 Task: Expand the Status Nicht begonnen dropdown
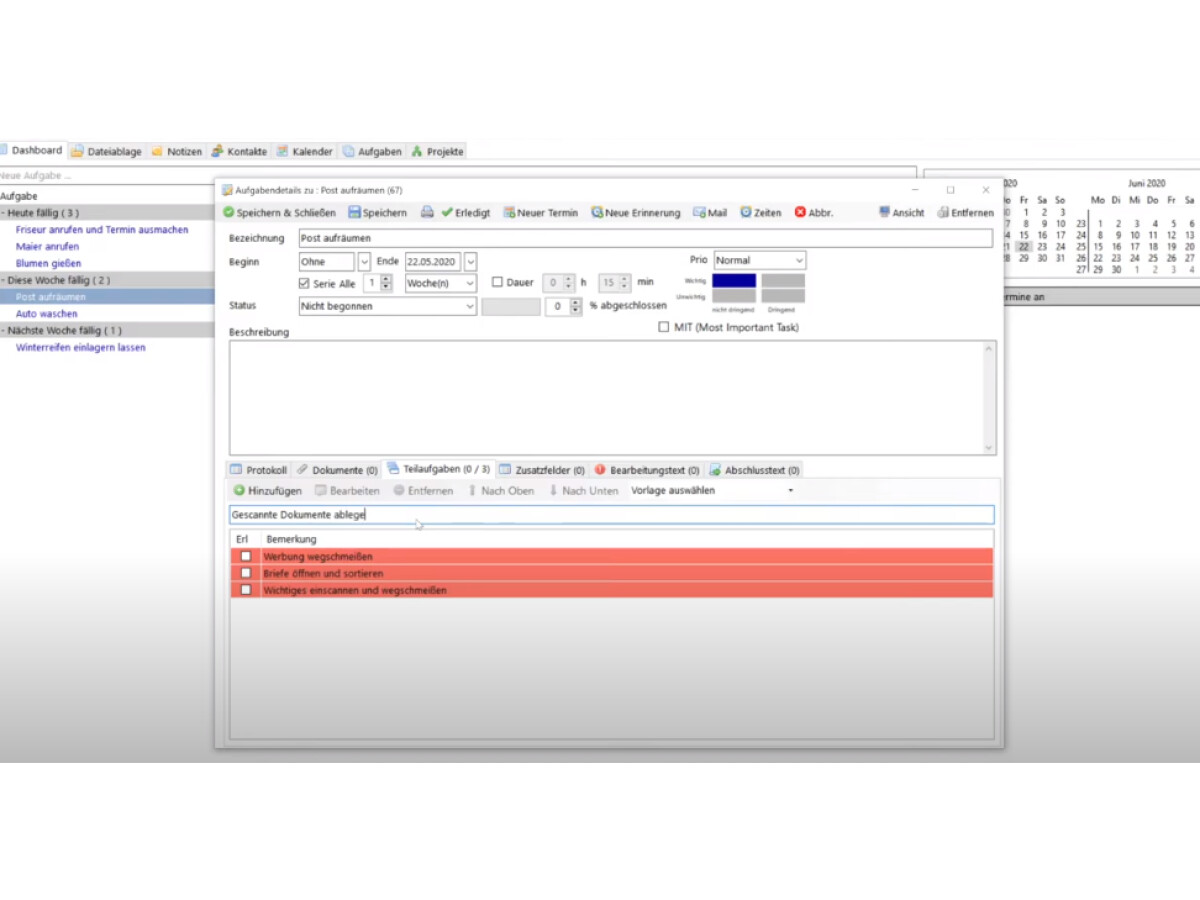[x=388, y=307]
